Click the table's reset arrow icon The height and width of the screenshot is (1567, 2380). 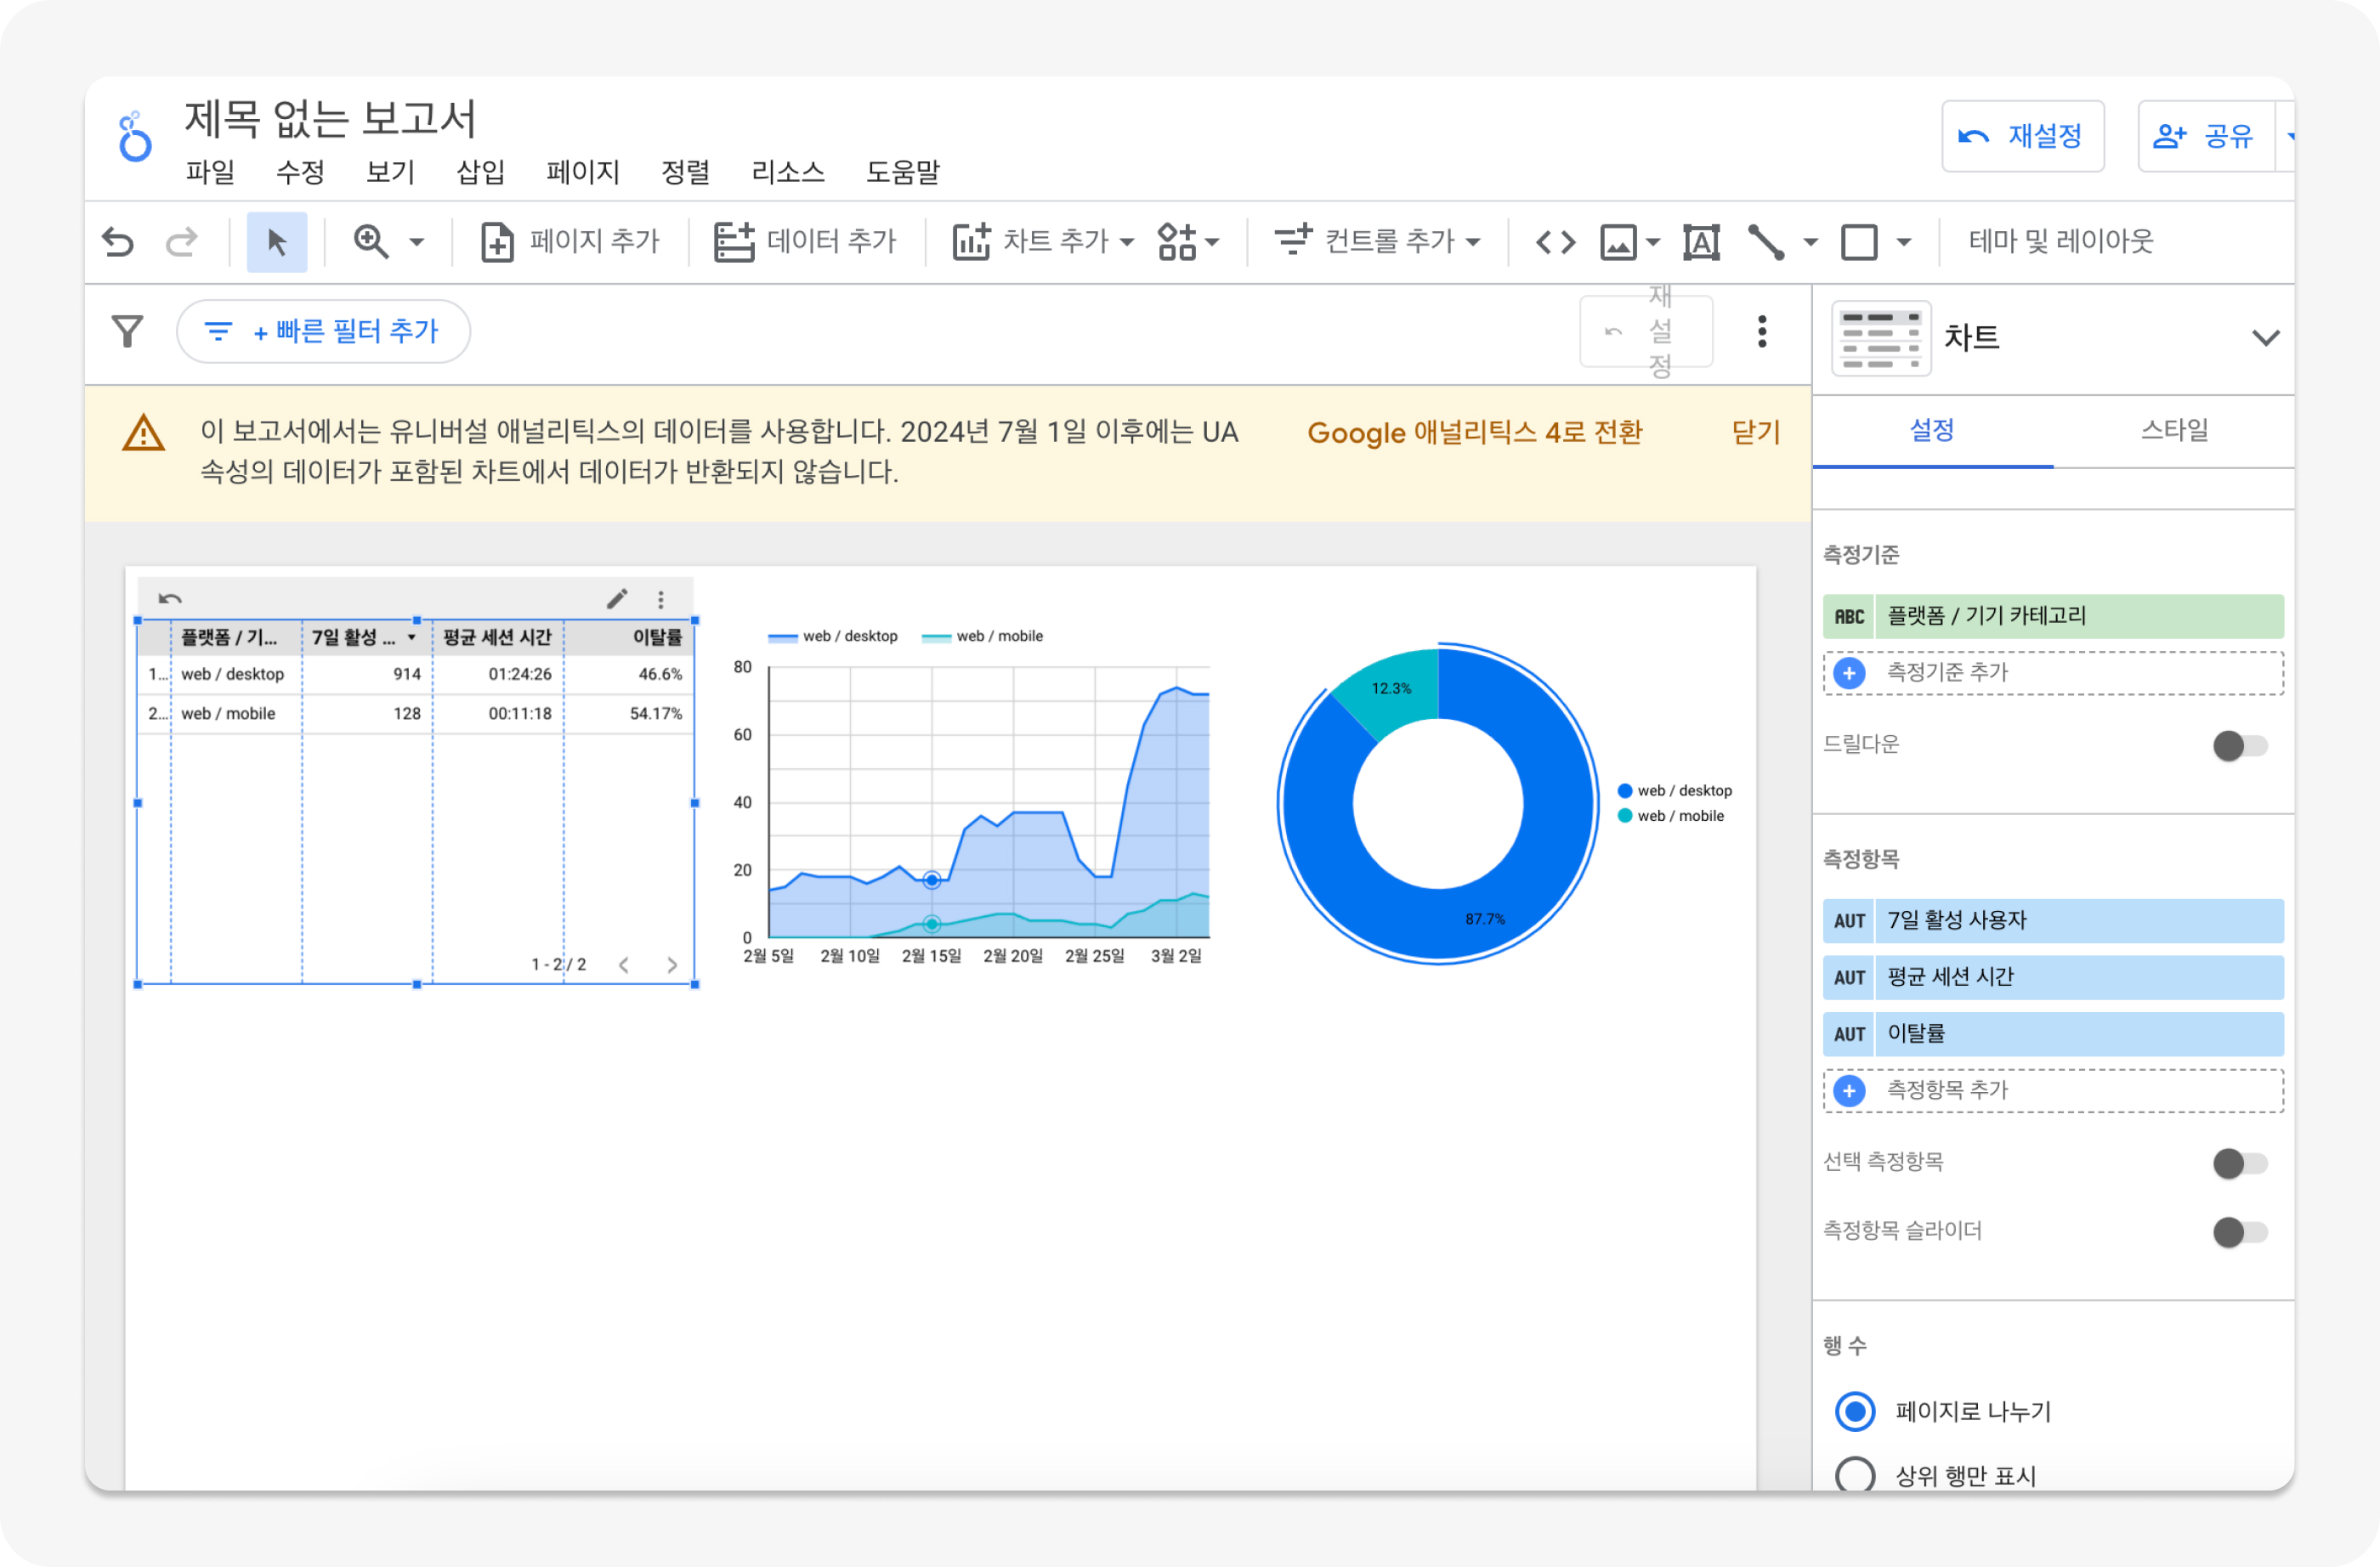pyautogui.click(x=170, y=598)
